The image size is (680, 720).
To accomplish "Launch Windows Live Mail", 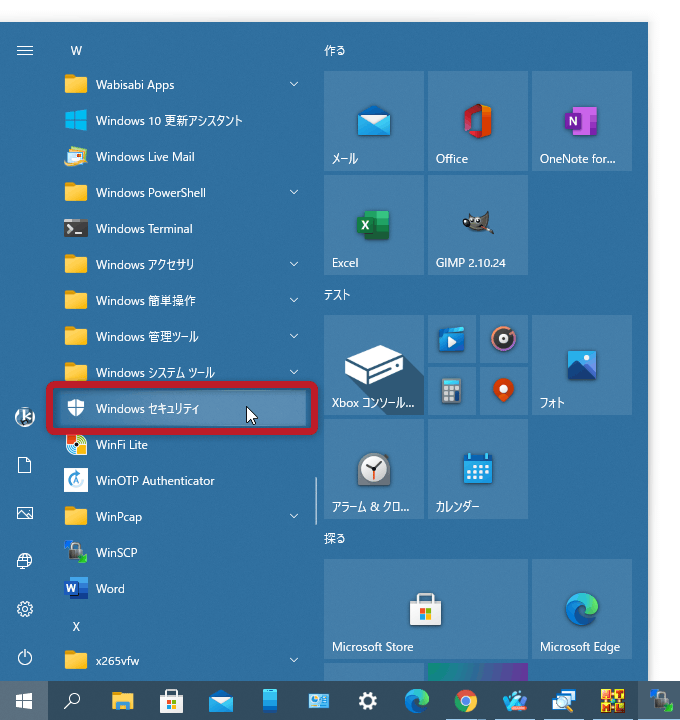I will (x=180, y=157).
